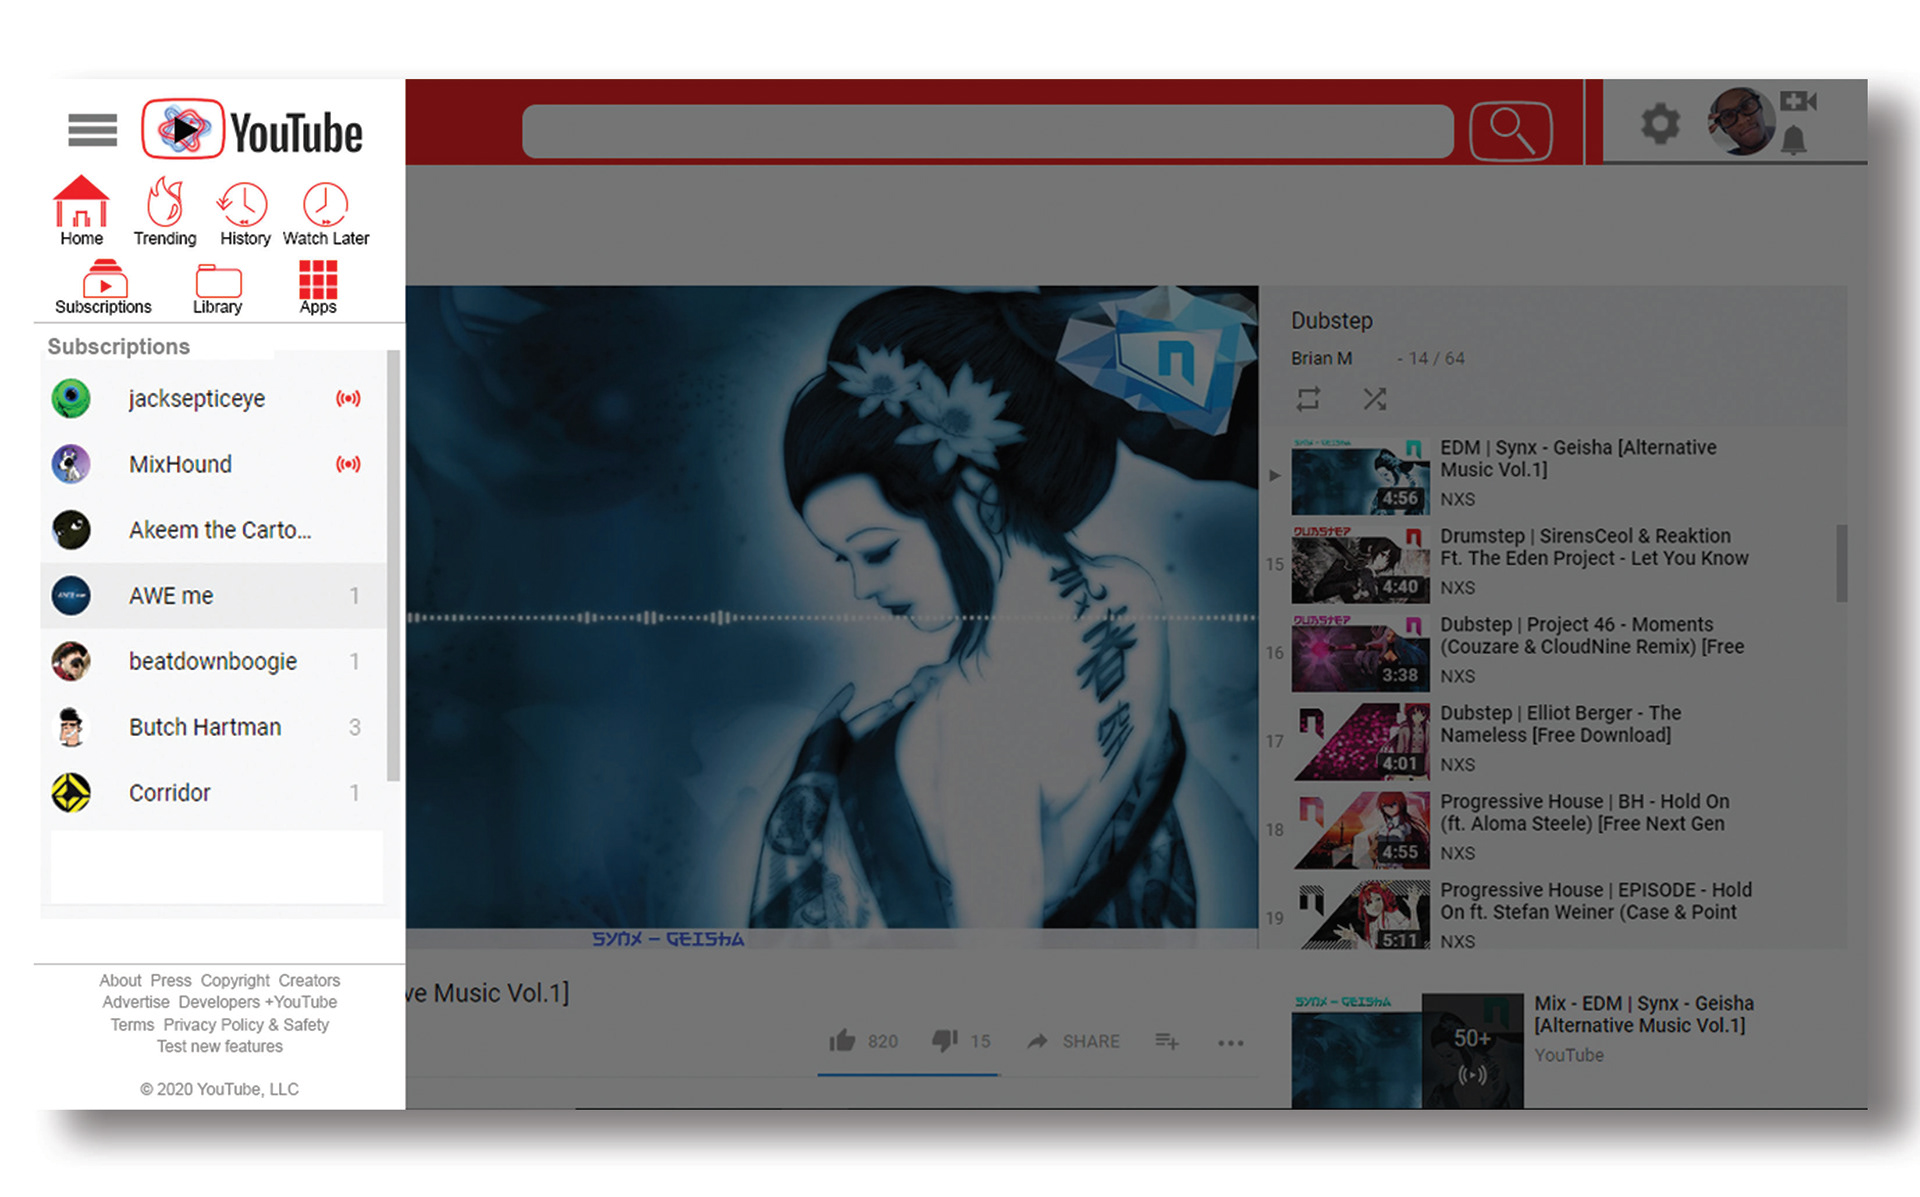1920x1197 pixels.
Task: Go to Home in sidebar
Action: [x=81, y=211]
